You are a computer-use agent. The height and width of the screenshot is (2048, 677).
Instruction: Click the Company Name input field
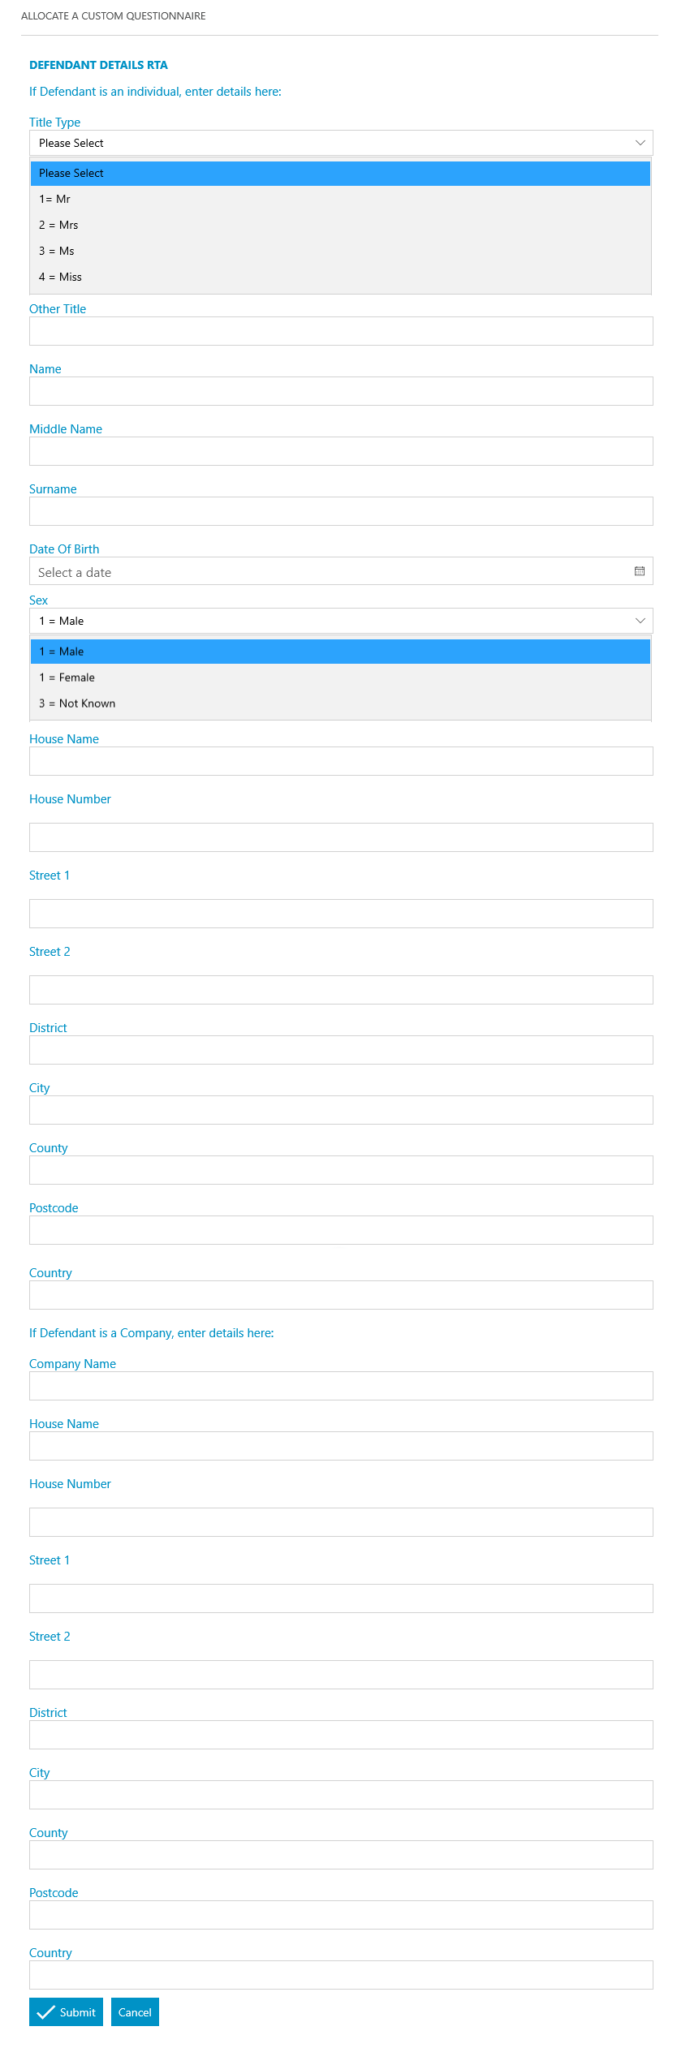340,1386
